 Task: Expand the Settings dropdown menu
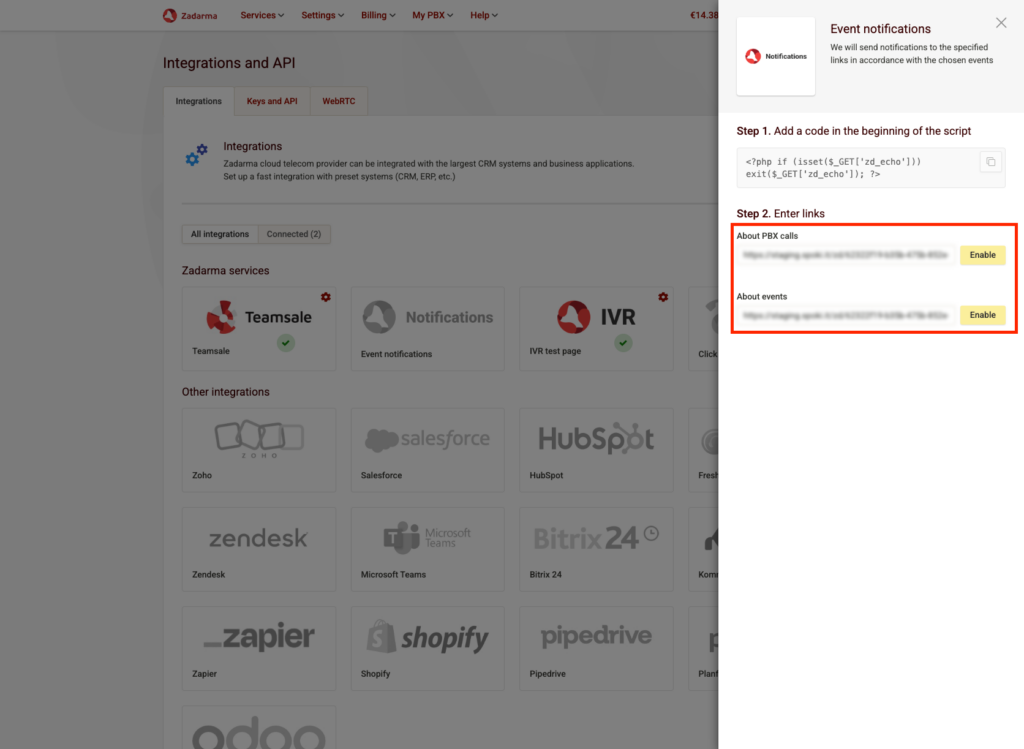(322, 15)
